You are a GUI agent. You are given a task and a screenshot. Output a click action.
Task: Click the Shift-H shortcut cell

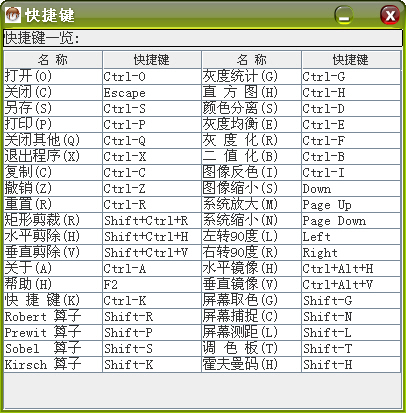pos(351,365)
